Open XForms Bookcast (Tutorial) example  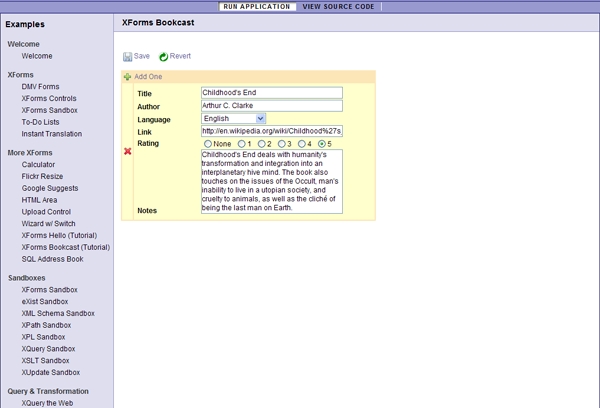66,248
